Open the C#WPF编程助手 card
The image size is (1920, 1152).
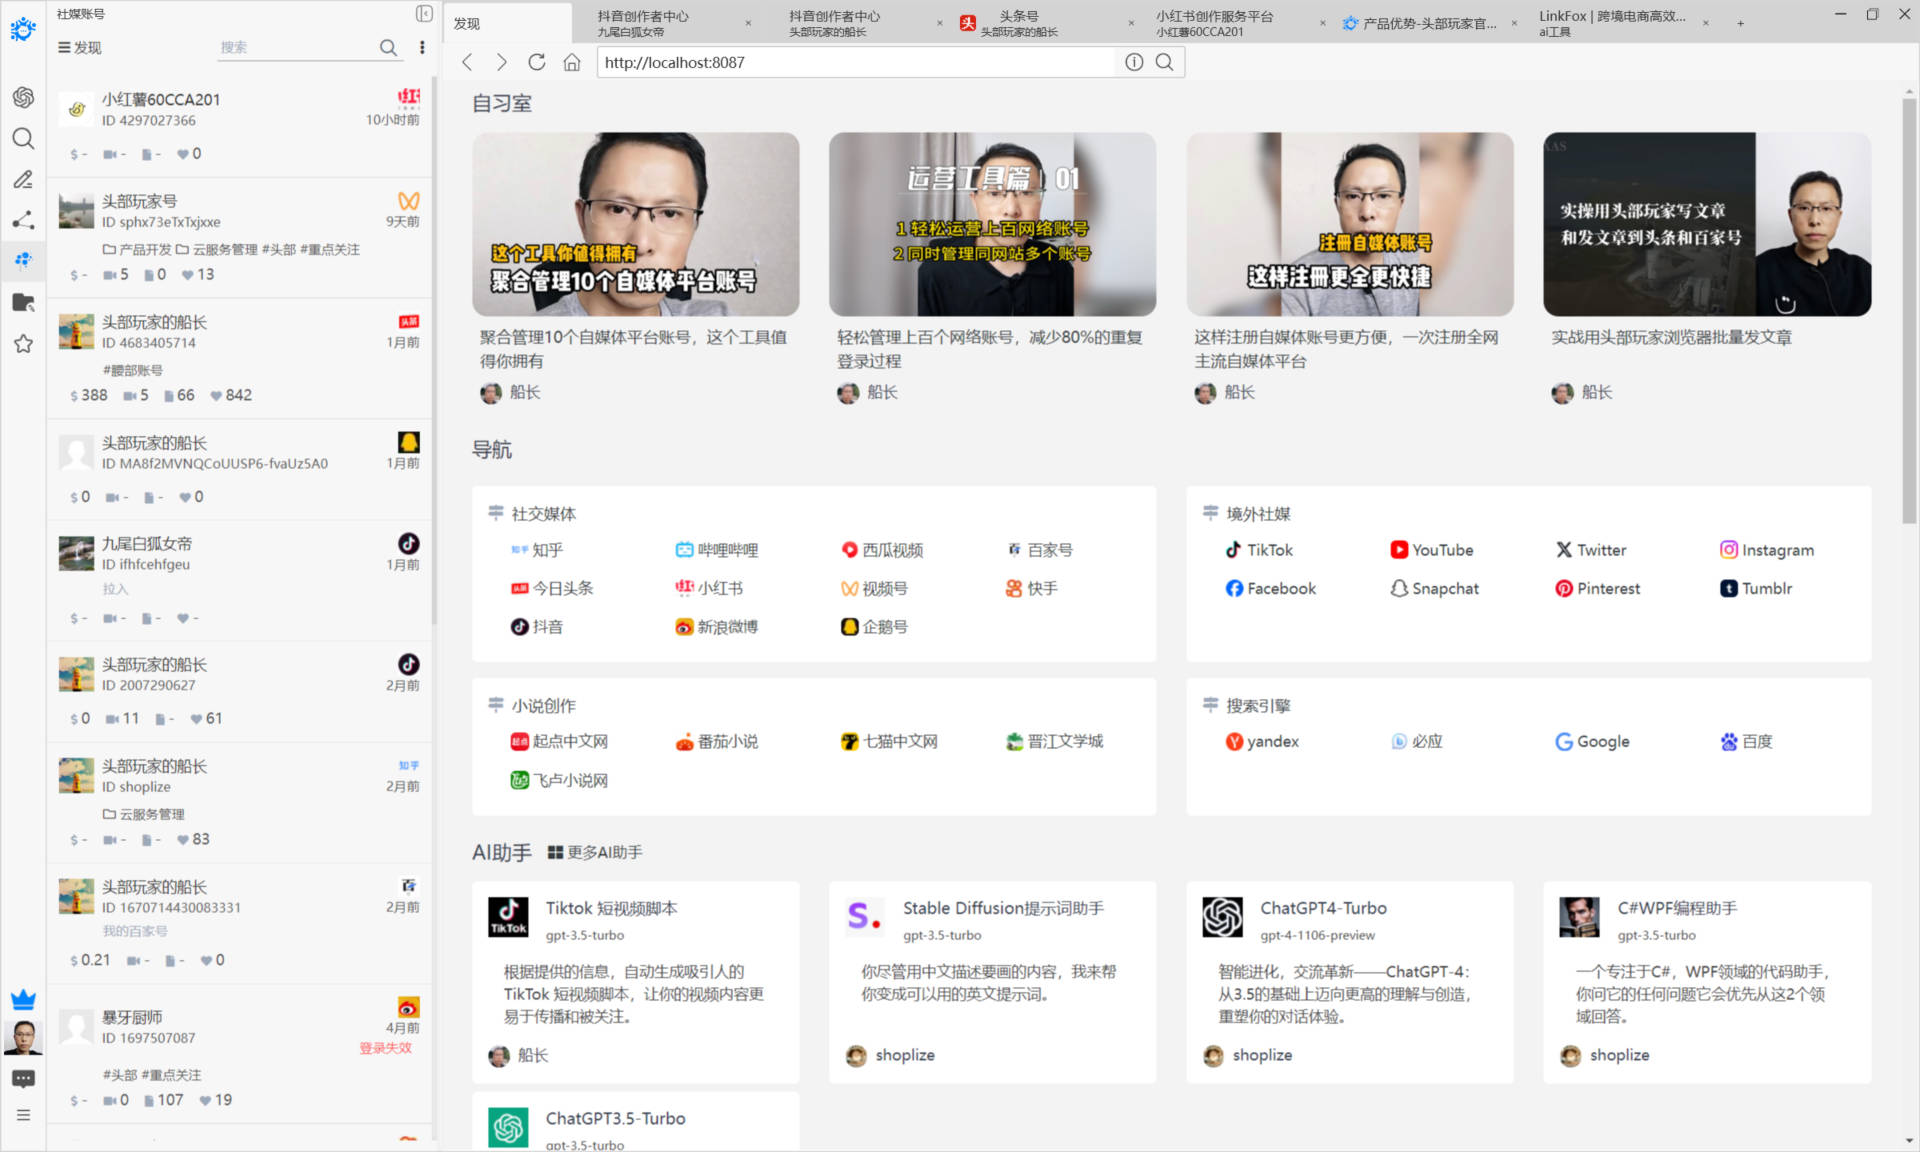pyautogui.click(x=1707, y=982)
